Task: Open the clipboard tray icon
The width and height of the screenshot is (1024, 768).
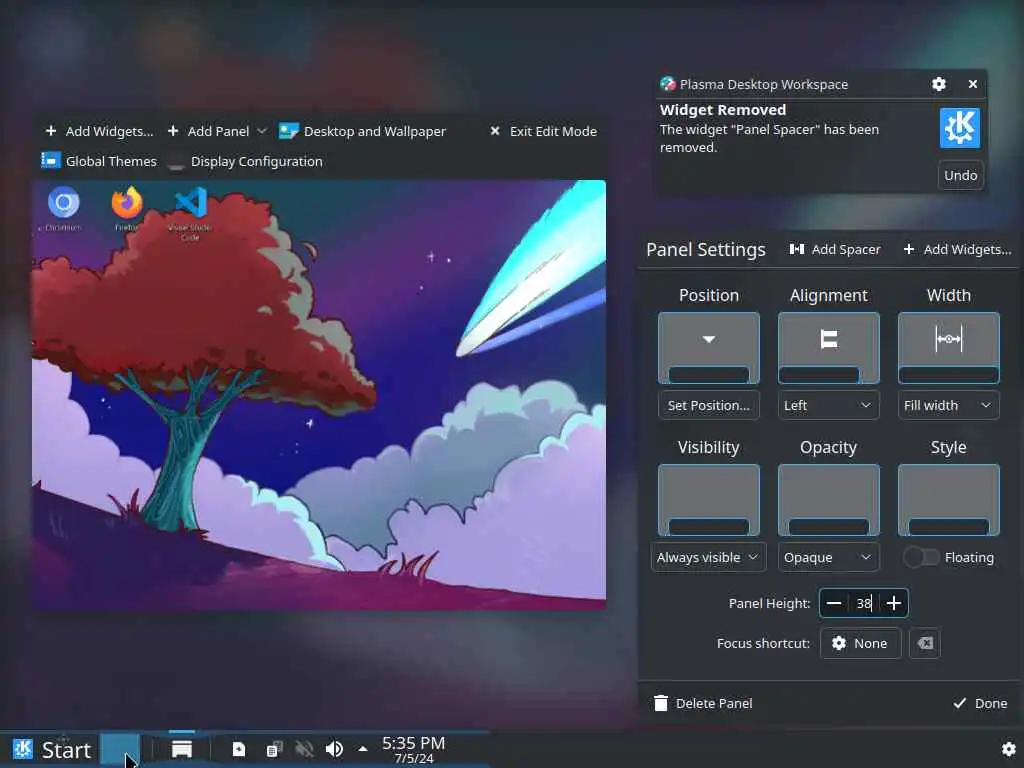Action: (x=274, y=750)
